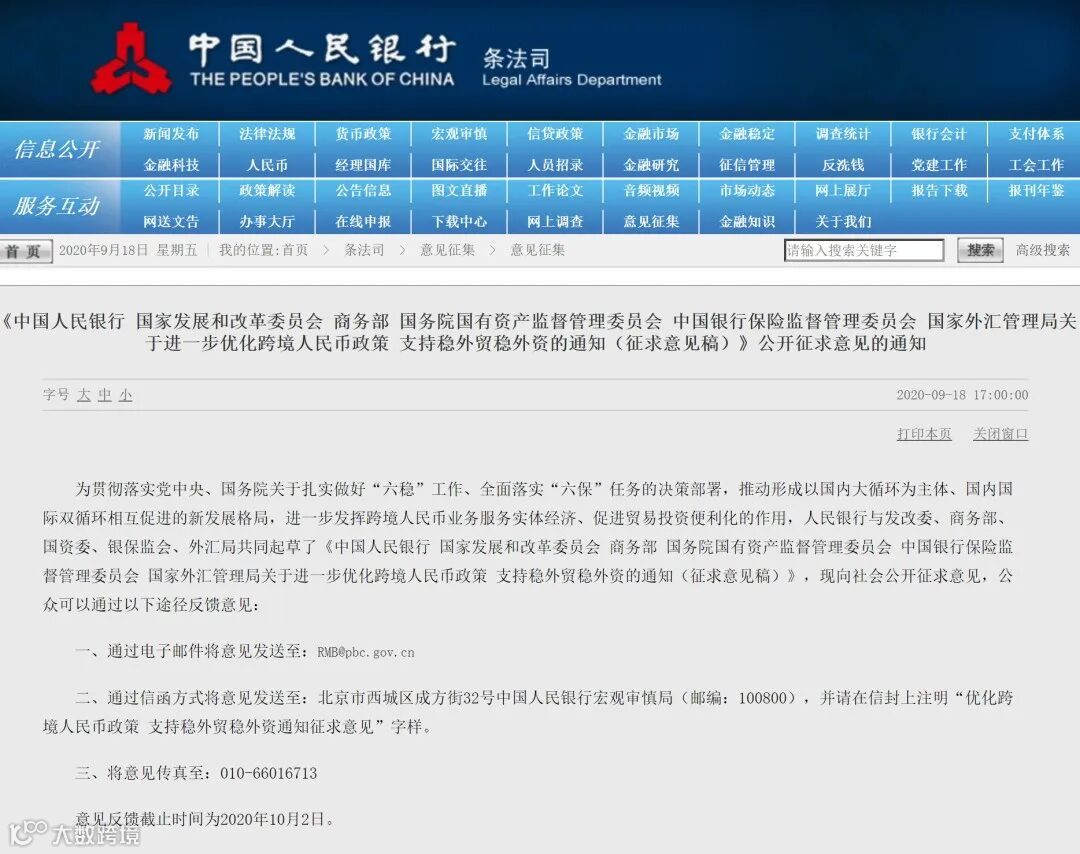Click the 首页 home button
This screenshot has width=1080, height=854.
pos(25,251)
